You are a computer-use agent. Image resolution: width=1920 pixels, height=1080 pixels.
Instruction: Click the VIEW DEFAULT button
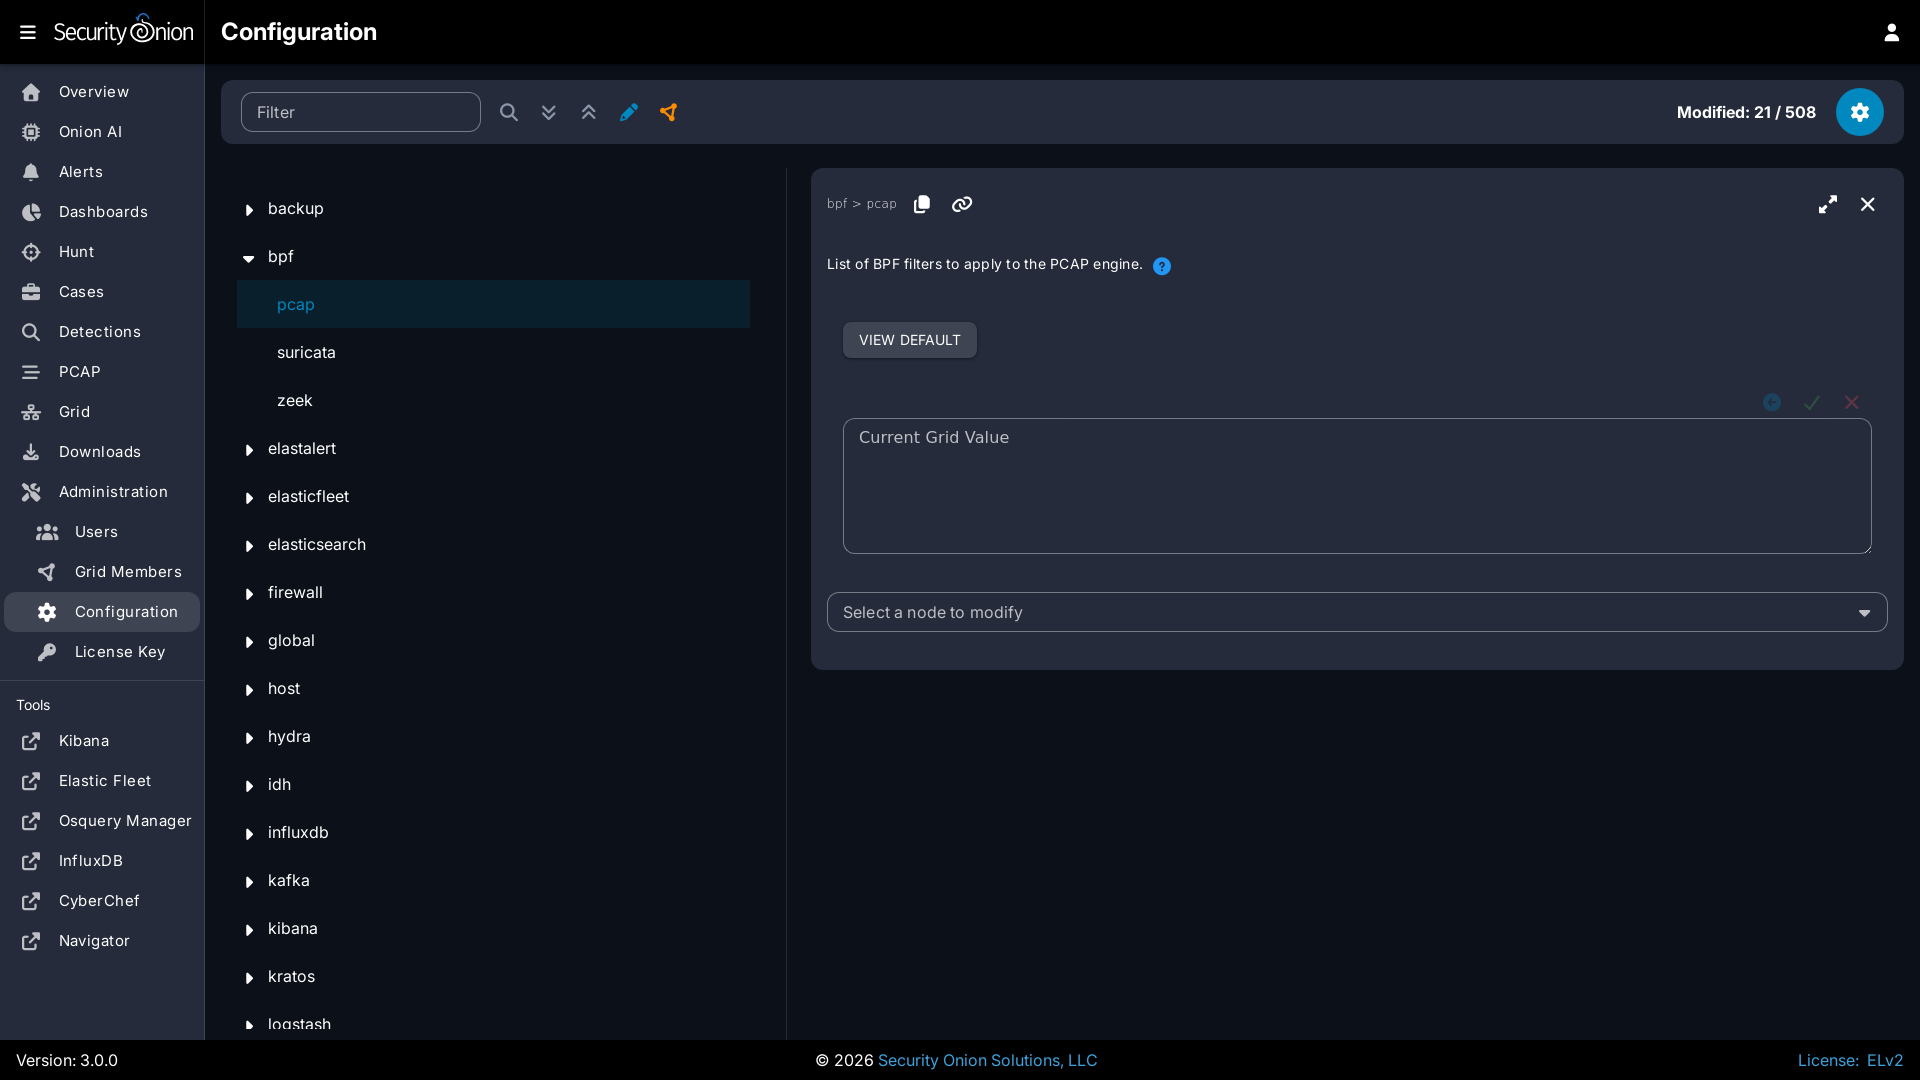coord(909,340)
